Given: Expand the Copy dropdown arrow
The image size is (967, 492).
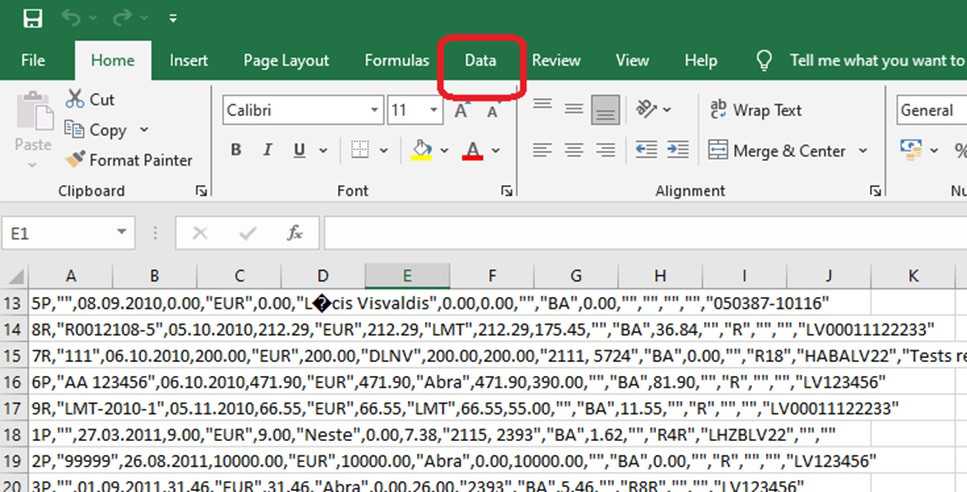Looking at the screenshot, I should [144, 130].
